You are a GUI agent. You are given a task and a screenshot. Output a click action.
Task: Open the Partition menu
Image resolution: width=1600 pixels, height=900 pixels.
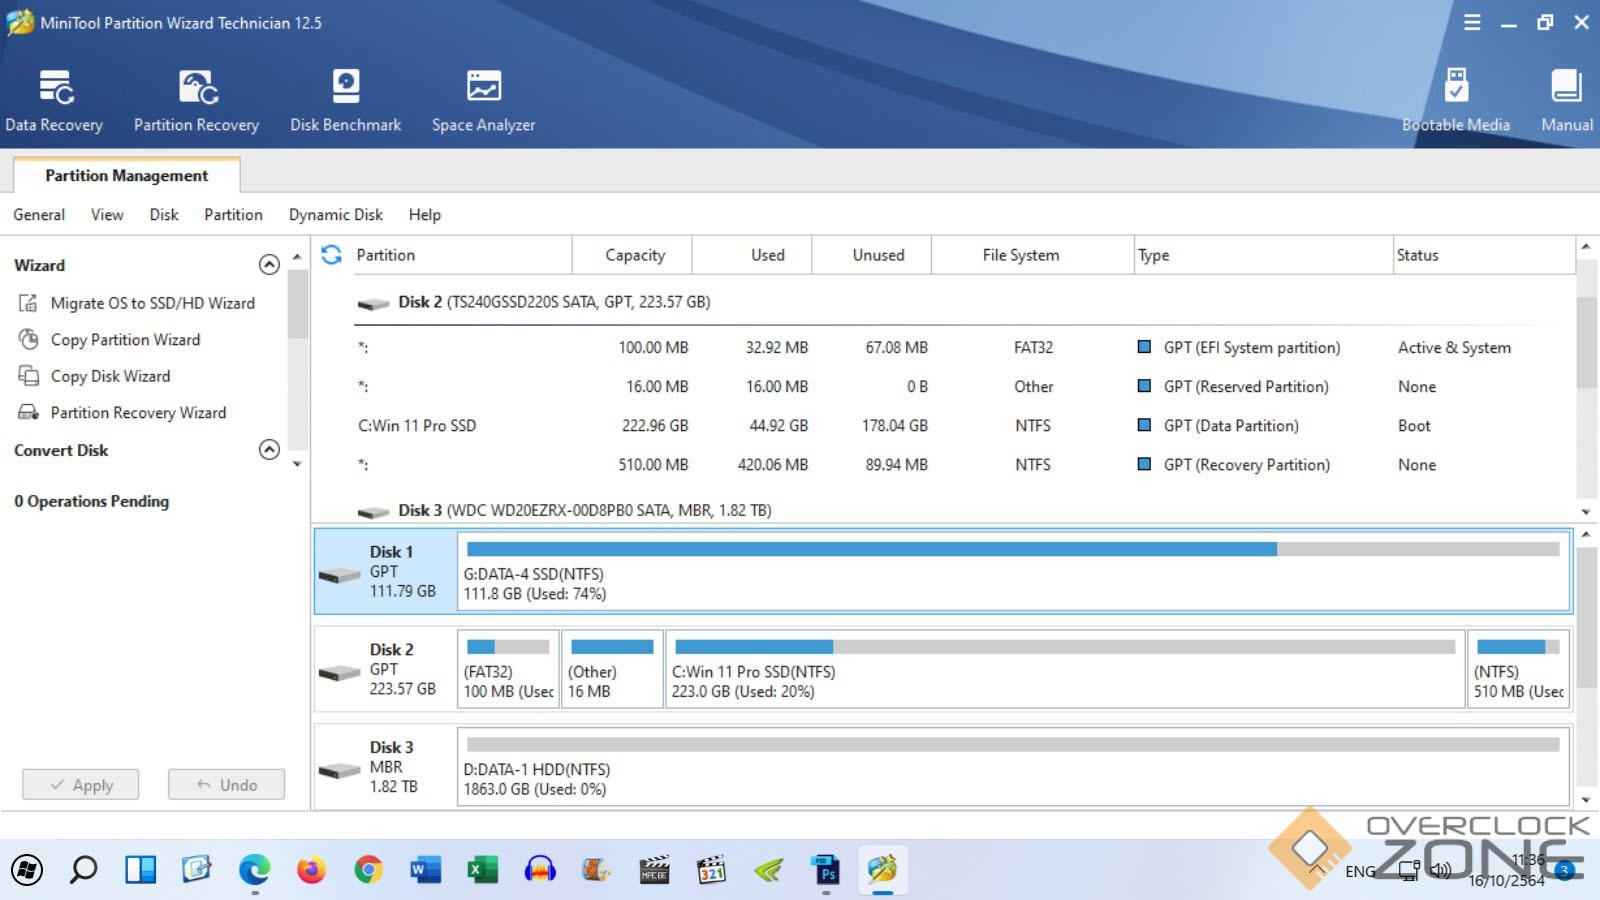coord(233,215)
